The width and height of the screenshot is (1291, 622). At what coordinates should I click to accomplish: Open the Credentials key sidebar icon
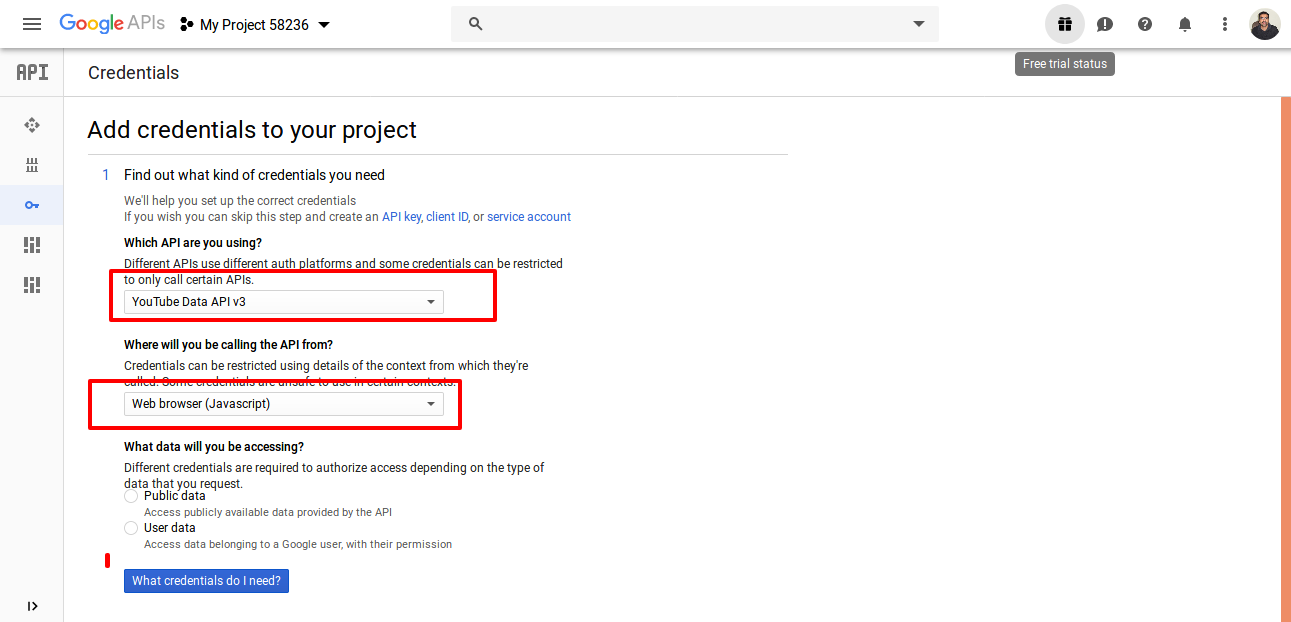click(x=32, y=205)
